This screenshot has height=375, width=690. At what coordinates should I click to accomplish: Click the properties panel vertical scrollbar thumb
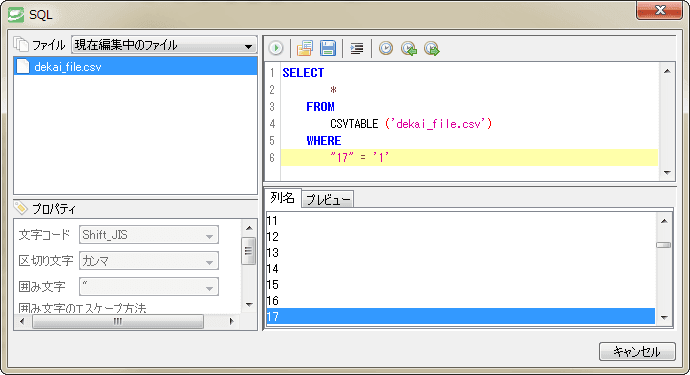click(x=249, y=250)
